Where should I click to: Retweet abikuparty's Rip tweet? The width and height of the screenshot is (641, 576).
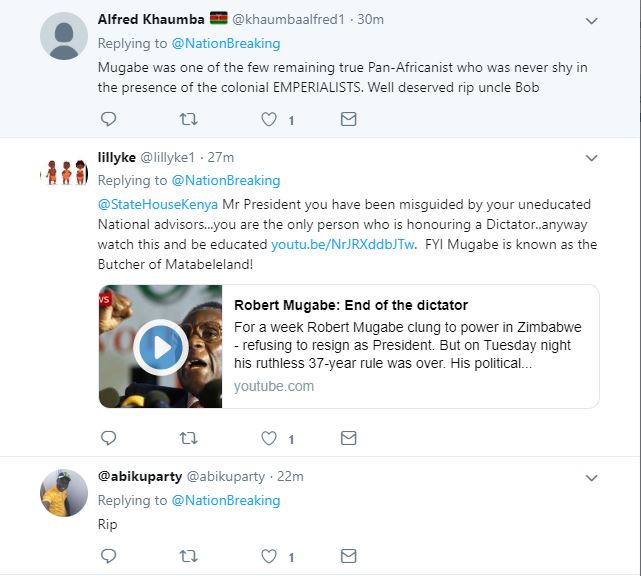click(x=188, y=556)
